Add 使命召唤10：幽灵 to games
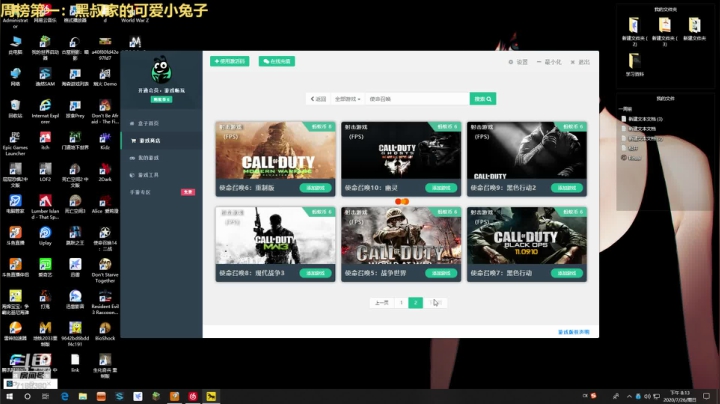The width and height of the screenshot is (720, 404). tap(441, 188)
